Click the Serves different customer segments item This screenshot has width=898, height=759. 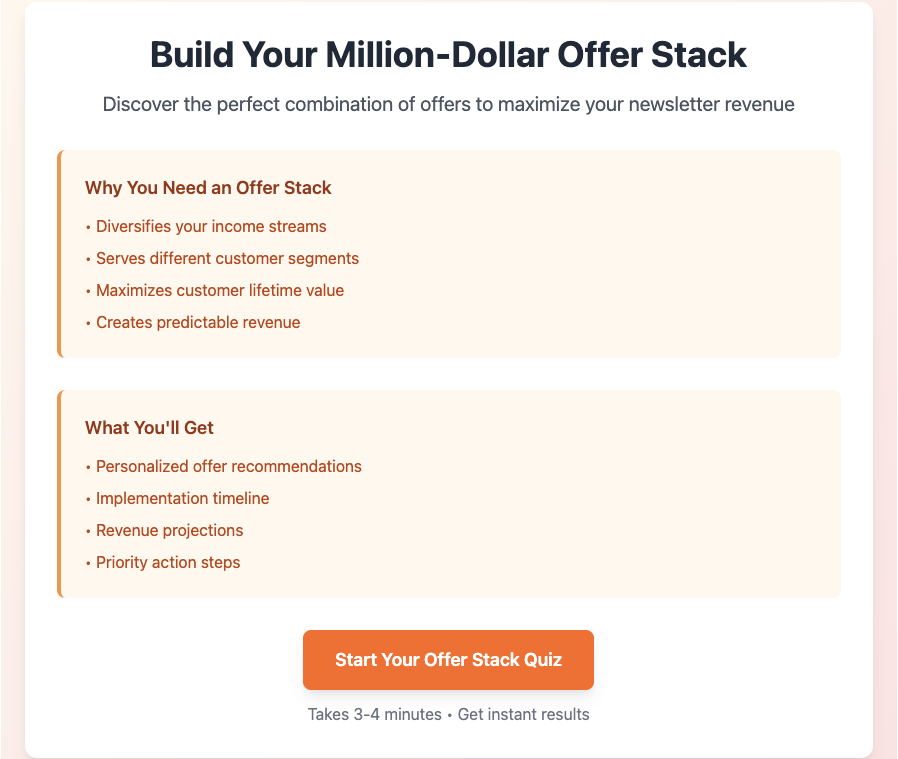click(224, 258)
